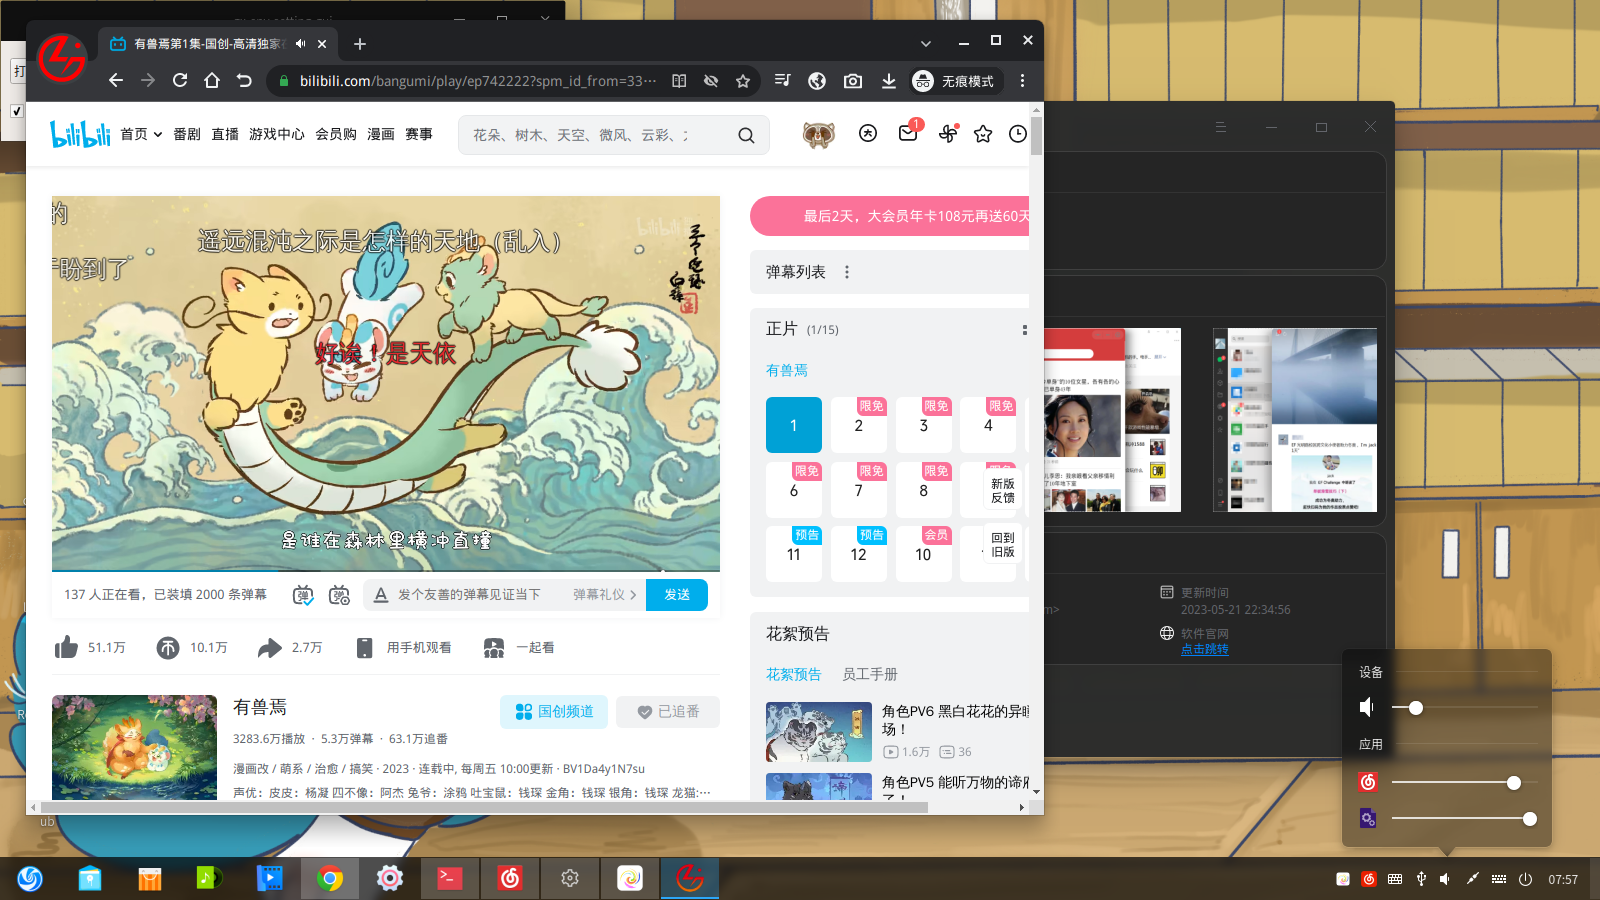Select episode 2
This screenshot has width=1600, height=900.
(859, 425)
